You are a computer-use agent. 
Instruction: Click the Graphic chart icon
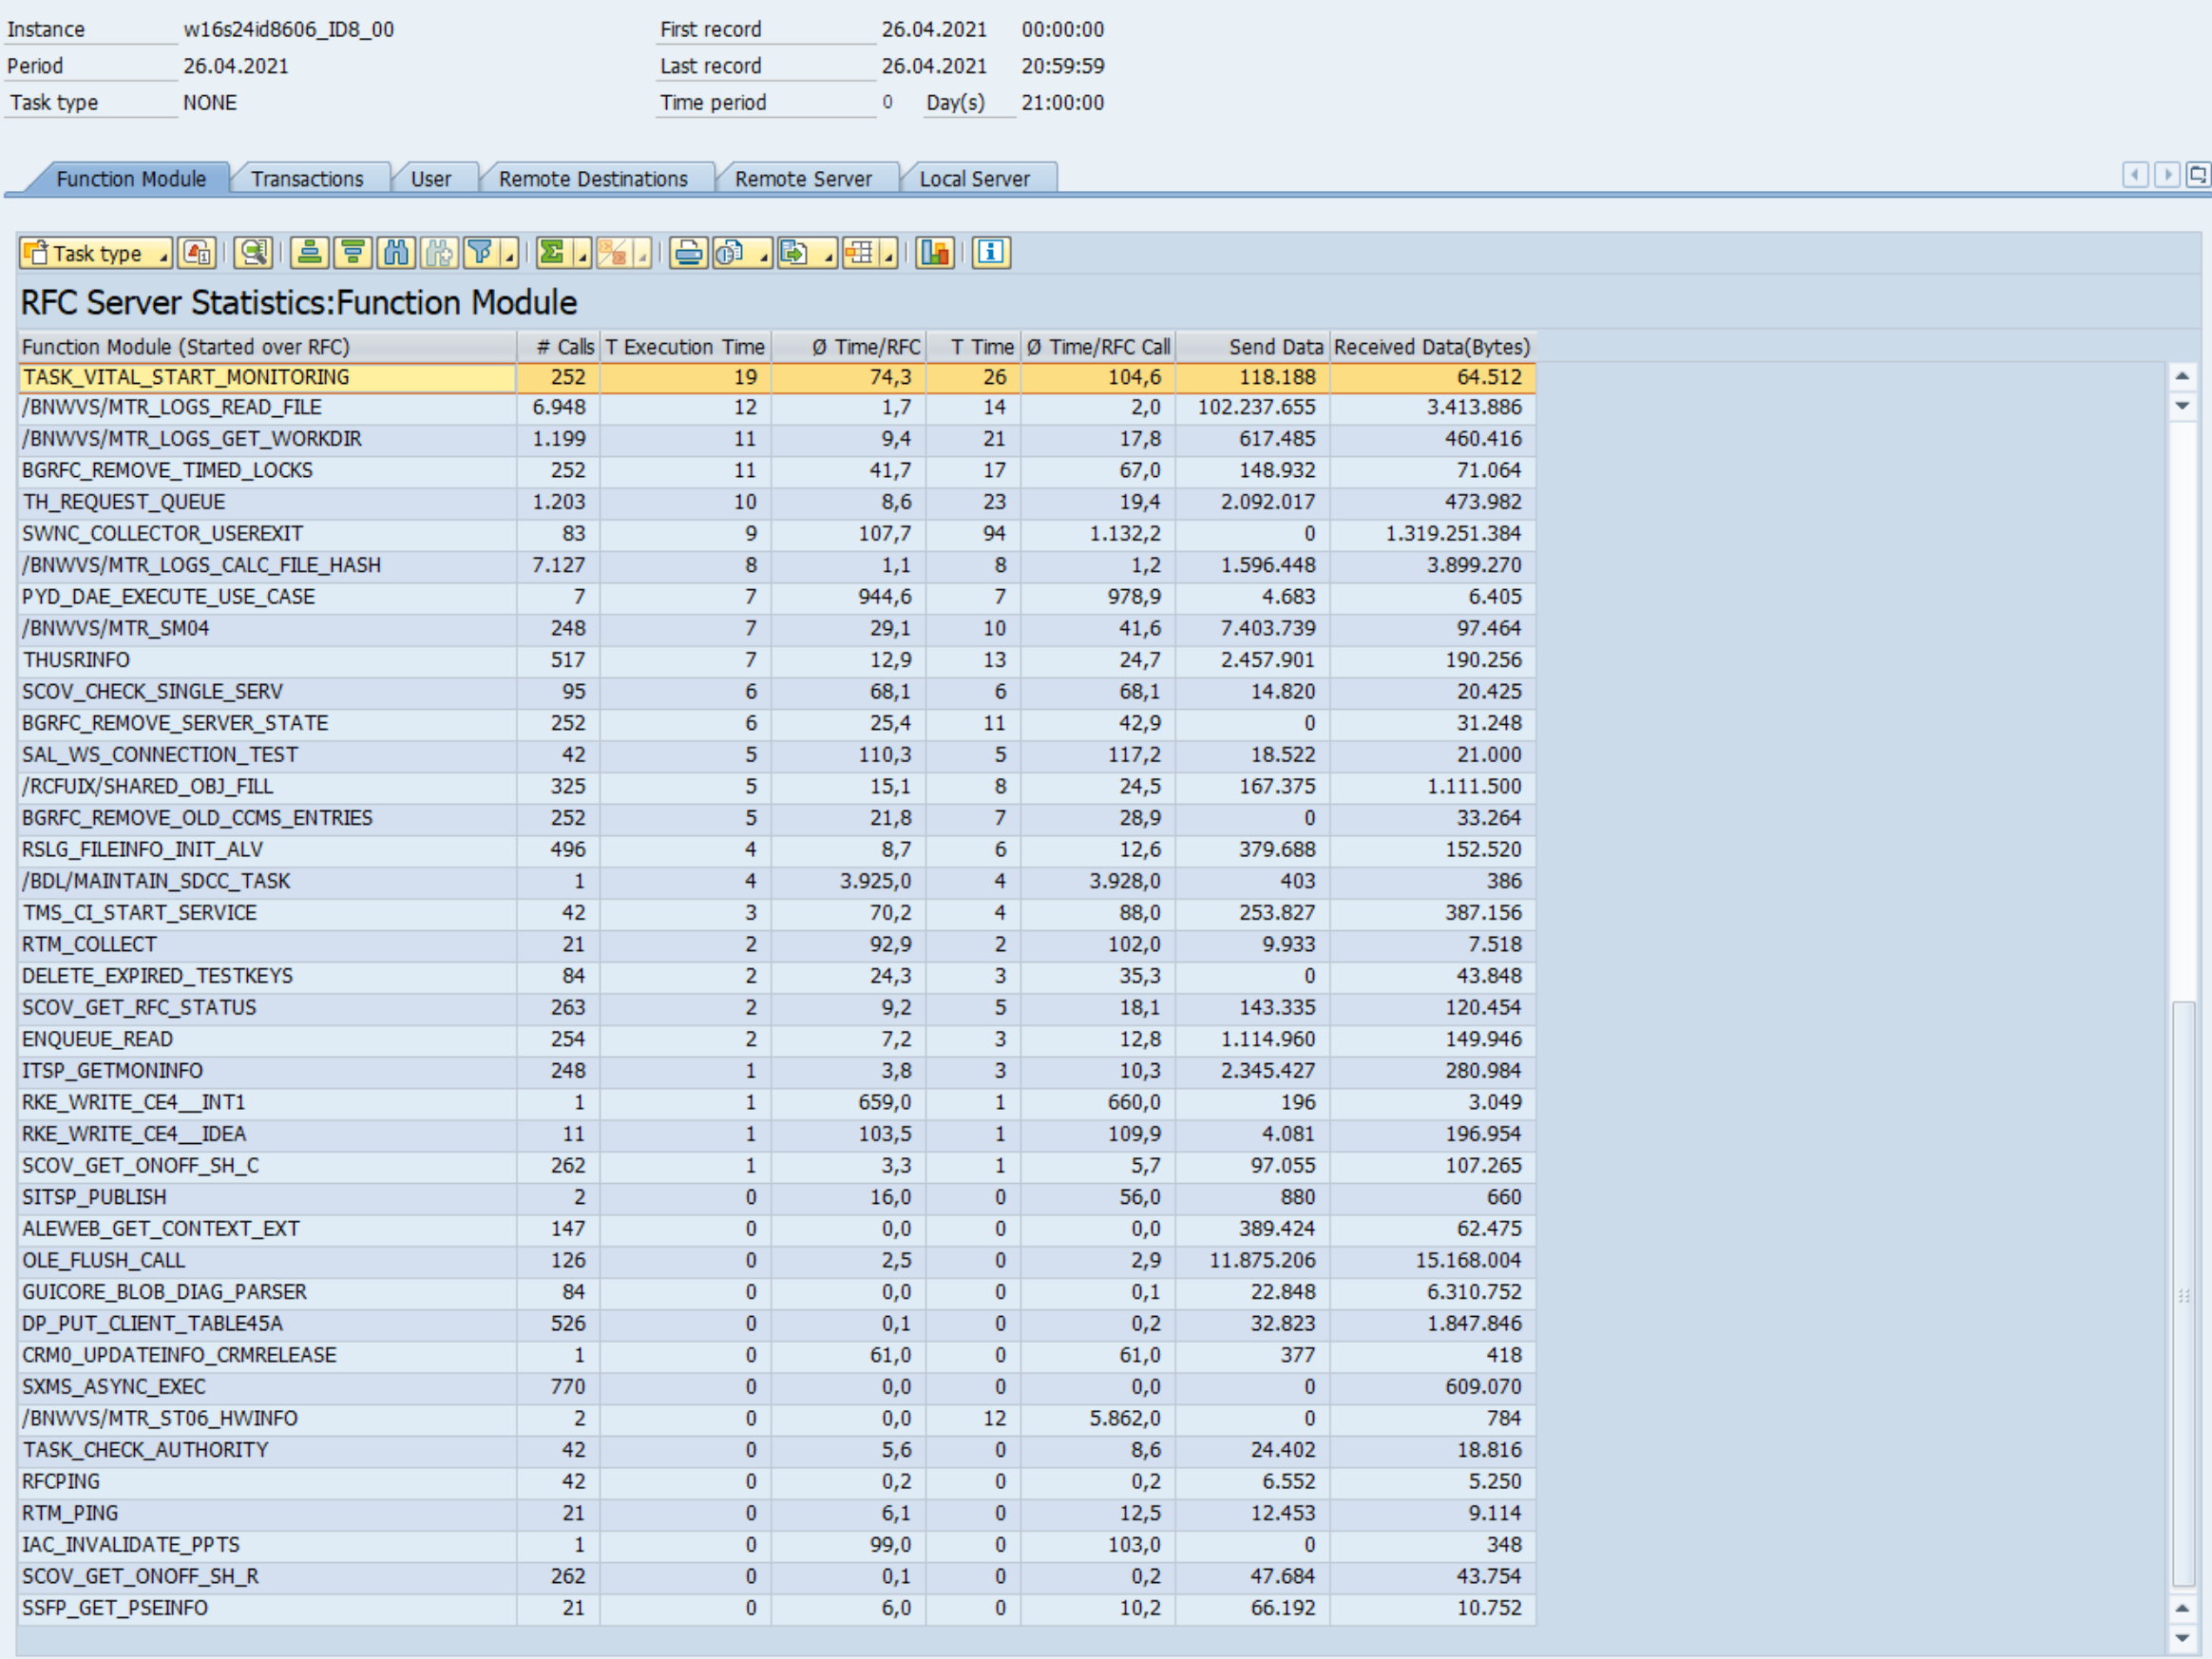point(935,253)
